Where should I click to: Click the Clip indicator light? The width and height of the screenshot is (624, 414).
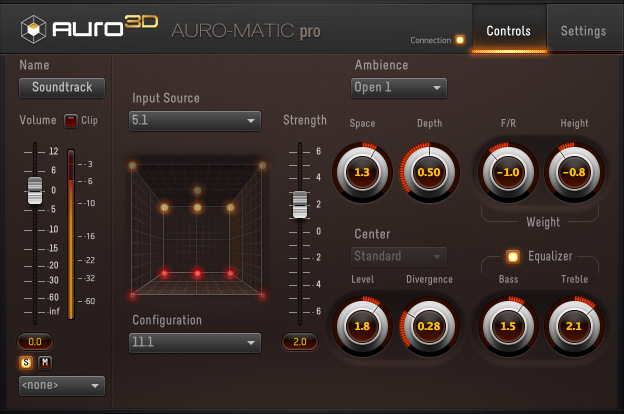(x=71, y=121)
